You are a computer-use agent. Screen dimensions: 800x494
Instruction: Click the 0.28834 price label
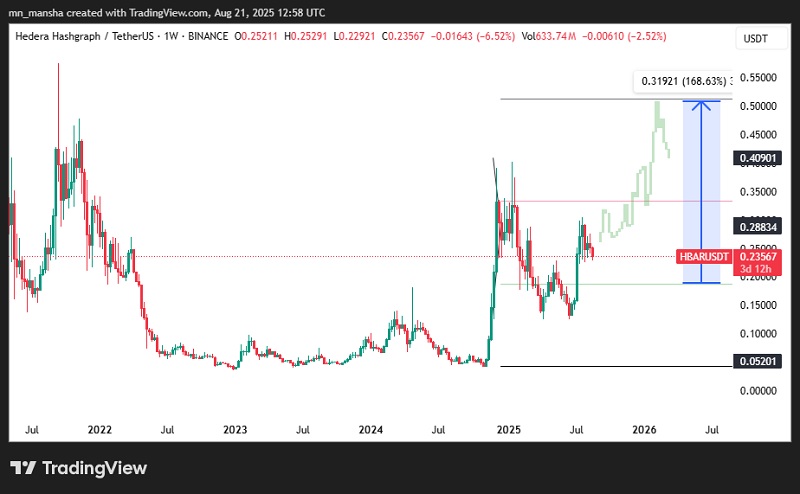pyautogui.click(x=758, y=227)
